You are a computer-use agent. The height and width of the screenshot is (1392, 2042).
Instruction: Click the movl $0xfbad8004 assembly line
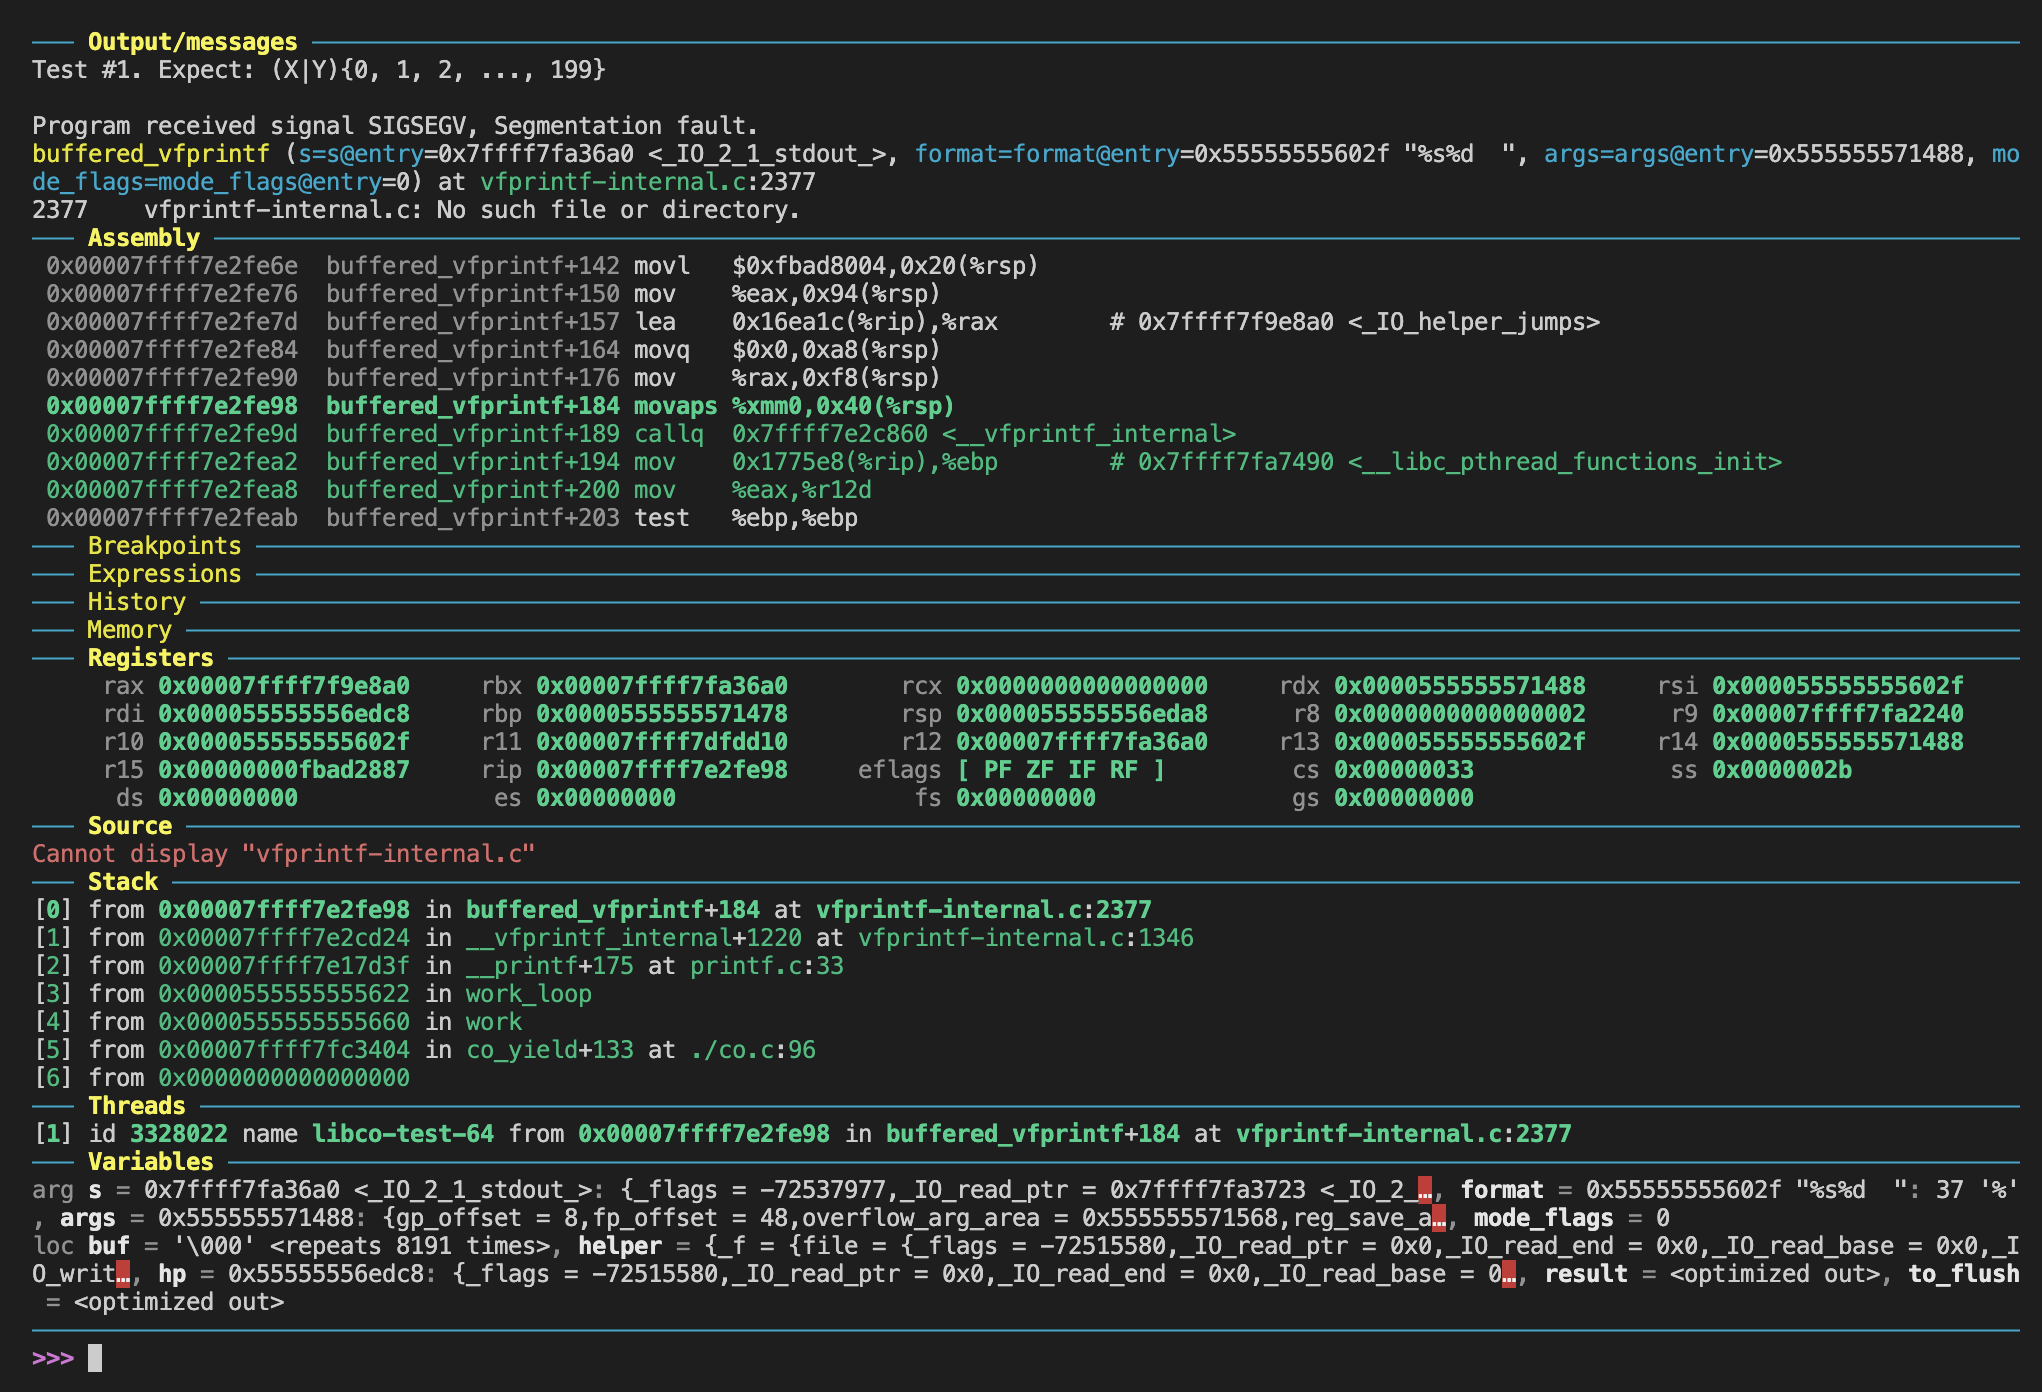pos(542,266)
